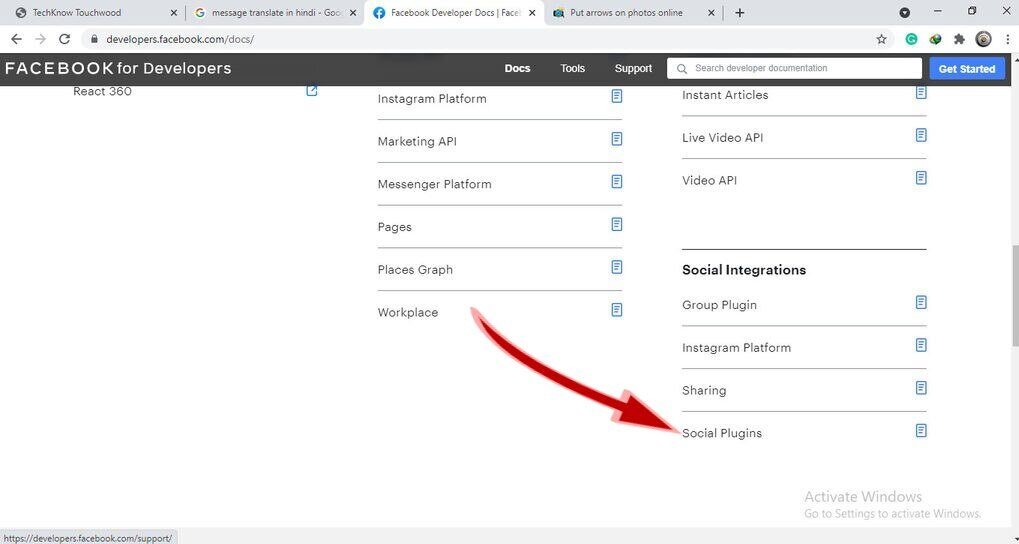Go forward in browser history
1019x544 pixels.
(40, 39)
